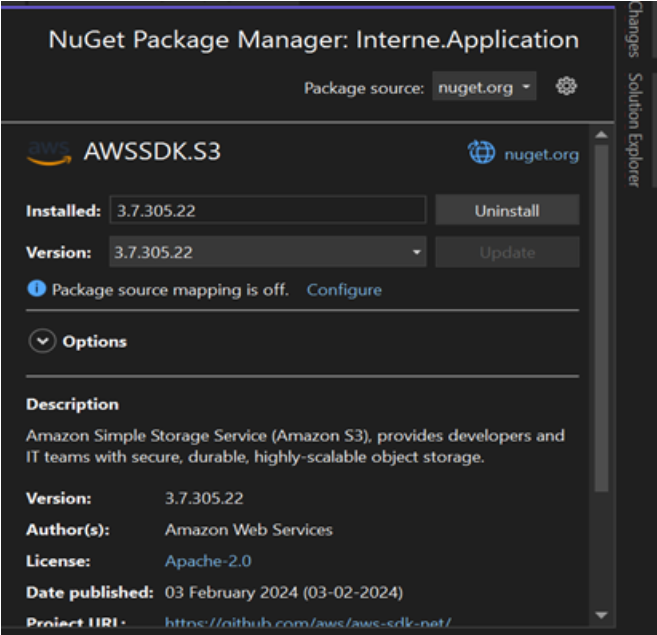This screenshot has height=635, width=657.
Task: Click the AWSSDK.S3 package title
Action: coord(152,151)
